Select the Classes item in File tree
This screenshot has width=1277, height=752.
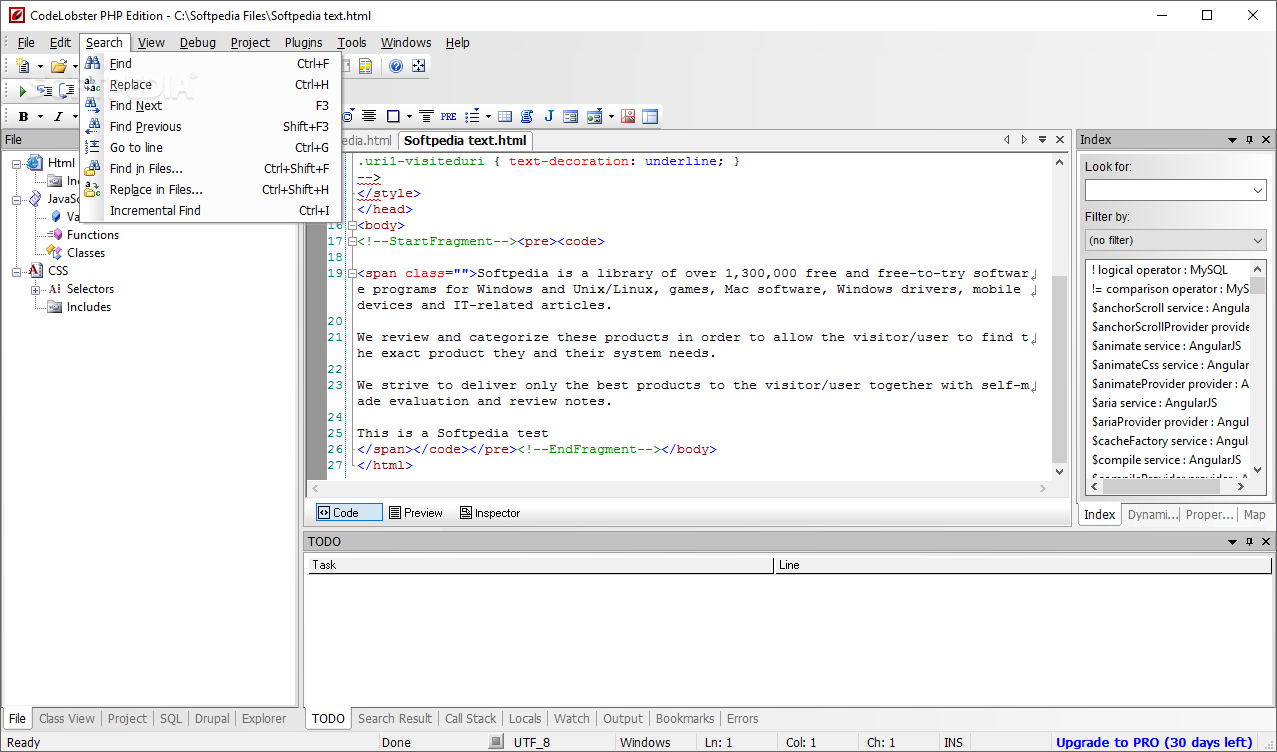click(x=86, y=253)
